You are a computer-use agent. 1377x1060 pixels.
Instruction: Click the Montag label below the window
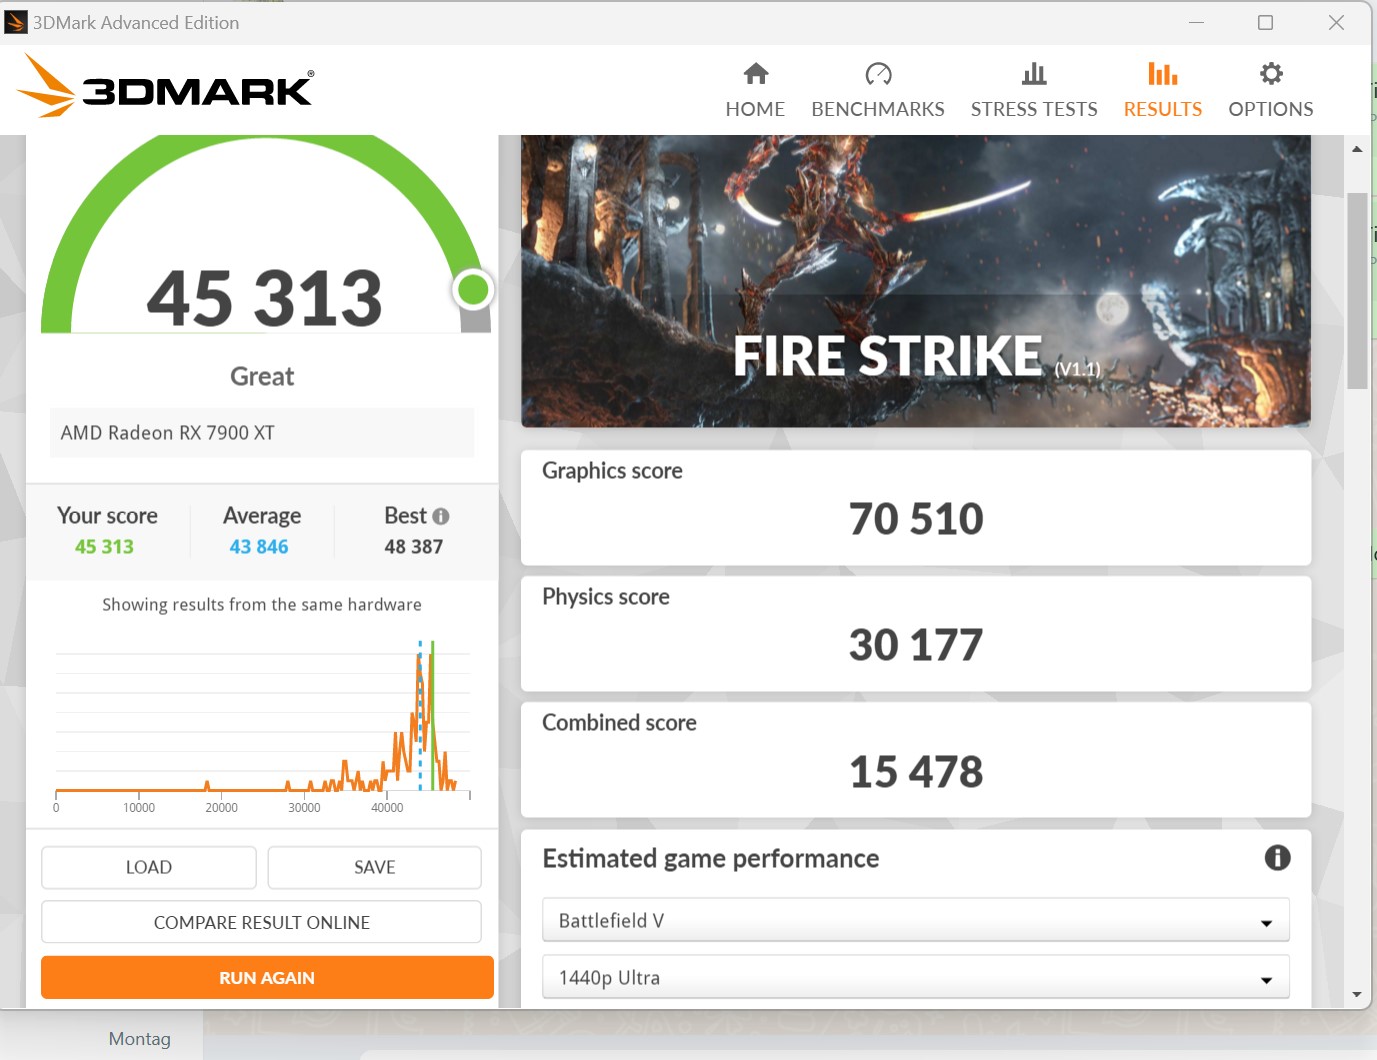click(x=140, y=1038)
